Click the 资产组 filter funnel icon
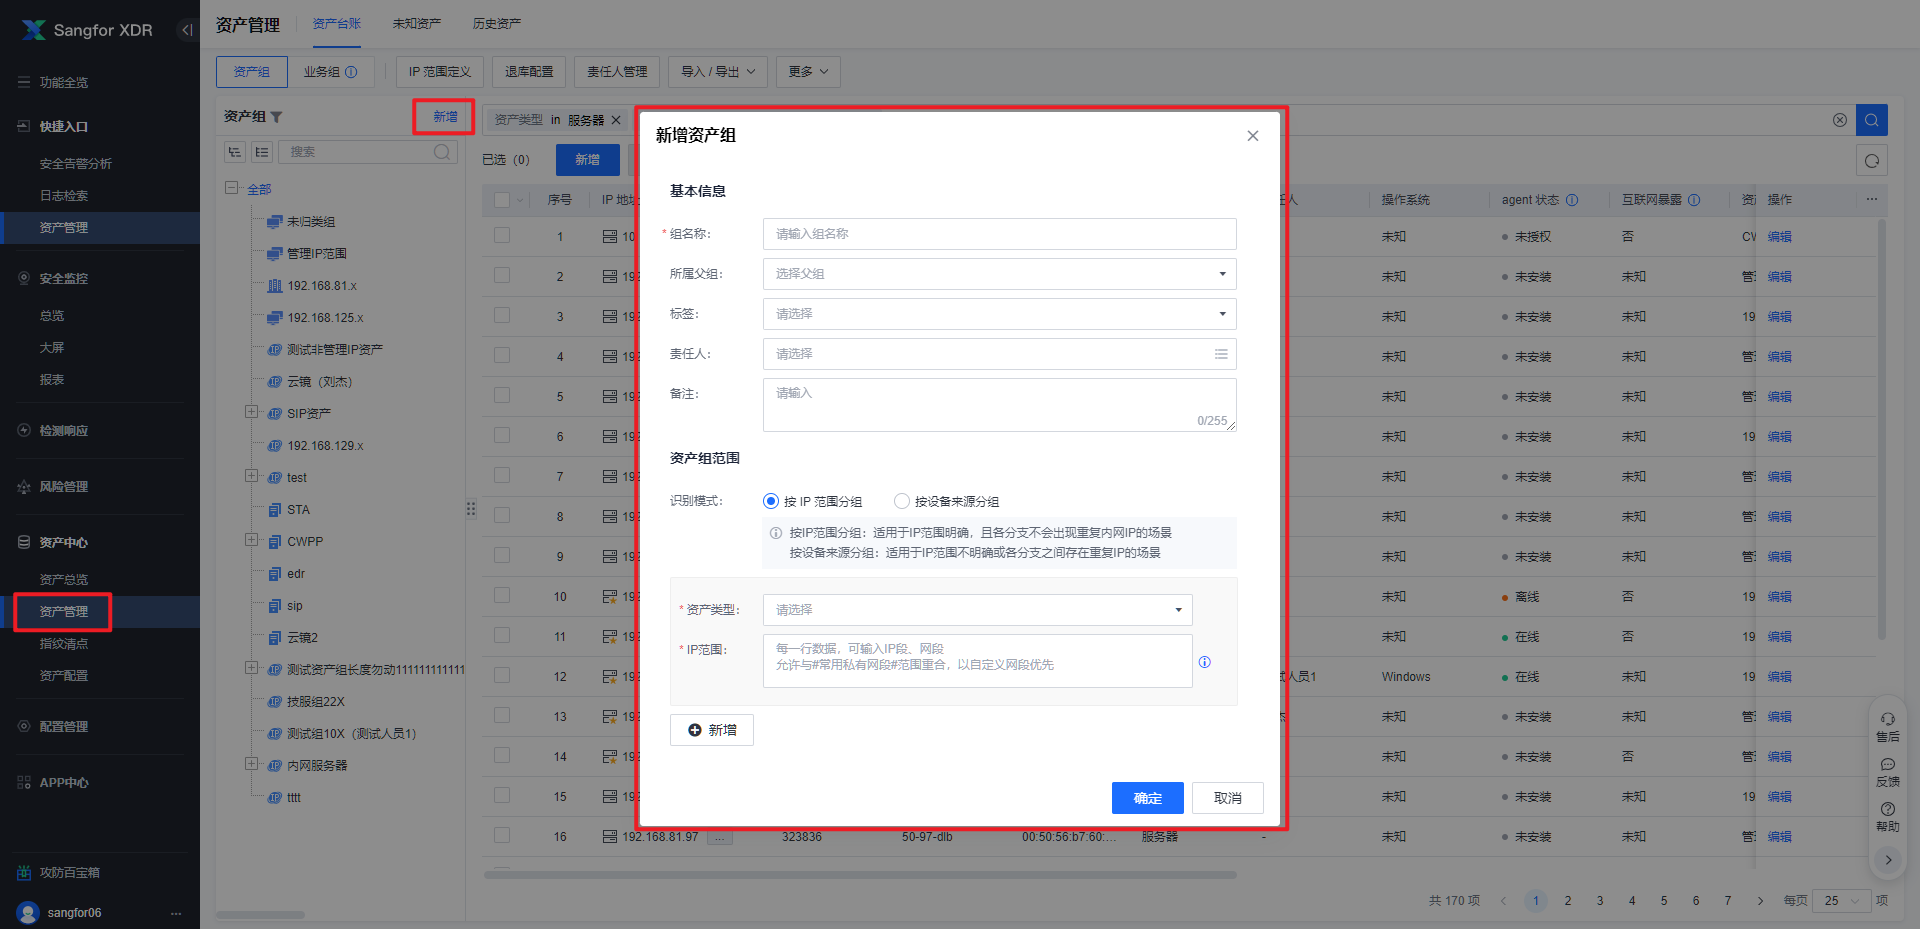Image resolution: width=1920 pixels, height=929 pixels. [277, 117]
